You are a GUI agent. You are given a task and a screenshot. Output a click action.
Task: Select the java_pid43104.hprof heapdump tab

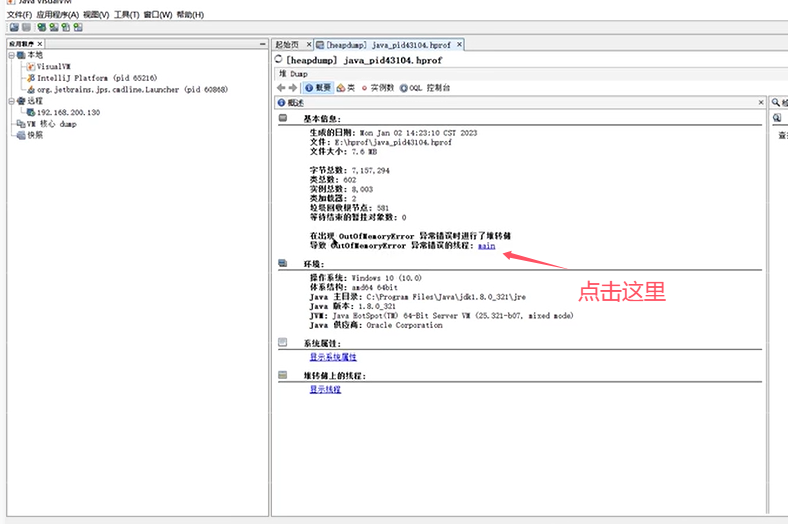click(x=388, y=45)
